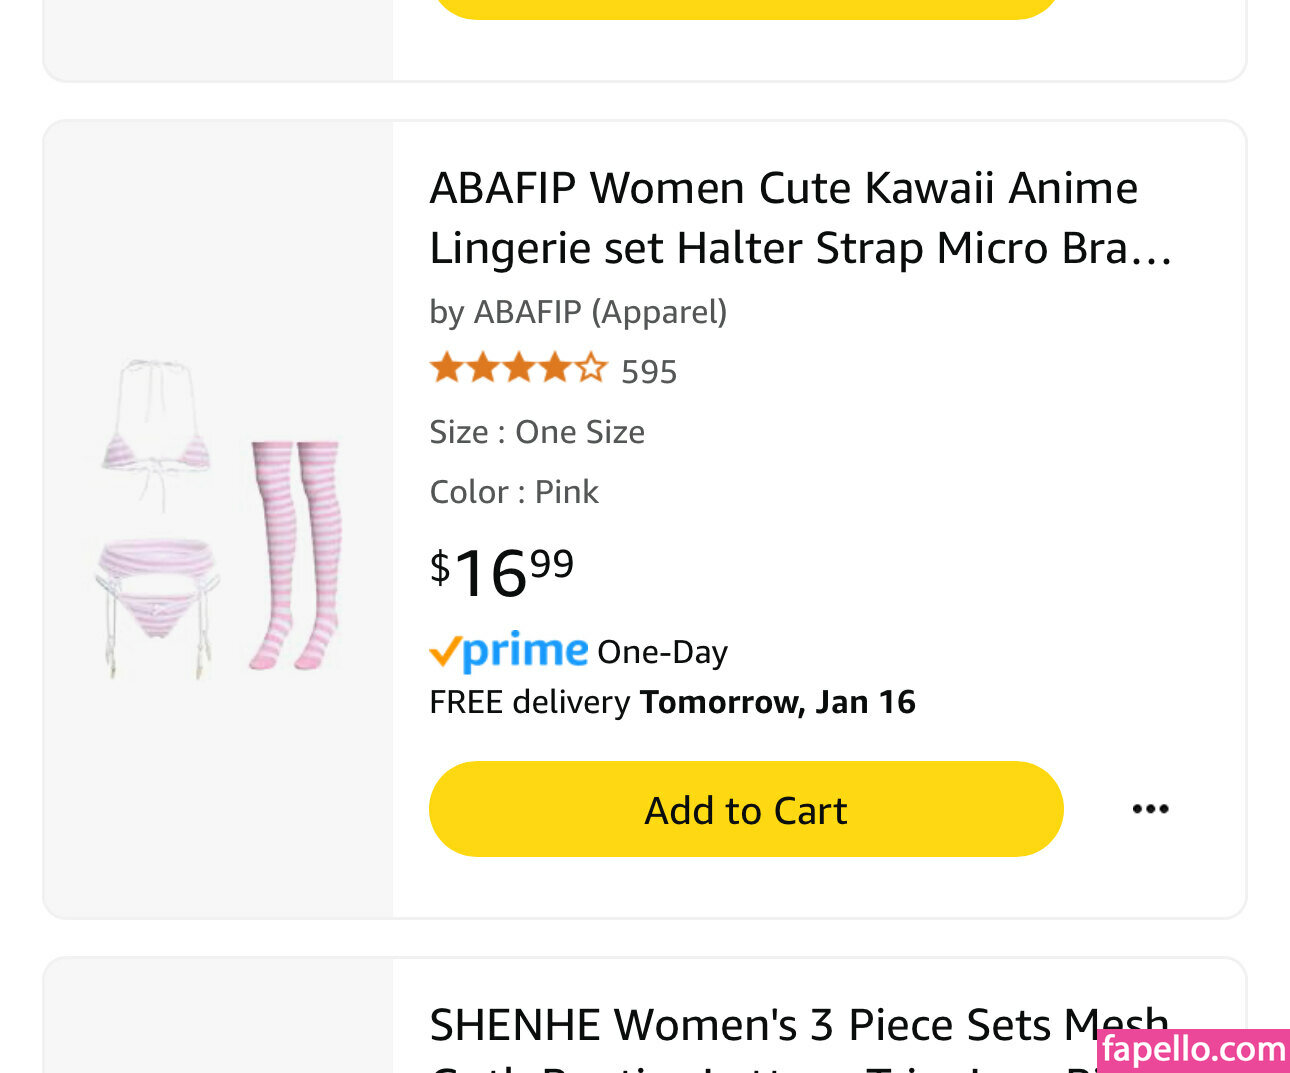This screenshot has width=1290, height=1073.
Task: Click the pink lingerie set product thumbnail
Action: click(x=220, y=520)
